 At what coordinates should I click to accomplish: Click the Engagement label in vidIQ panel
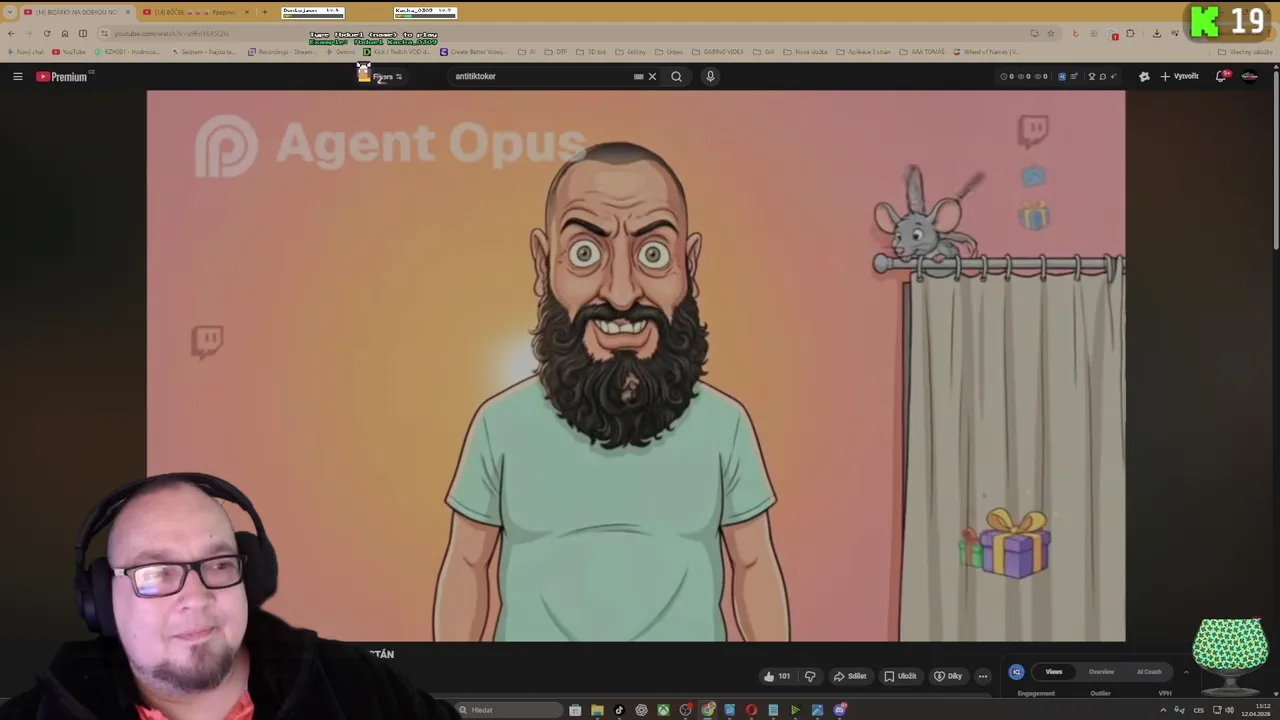(1036, 693)
